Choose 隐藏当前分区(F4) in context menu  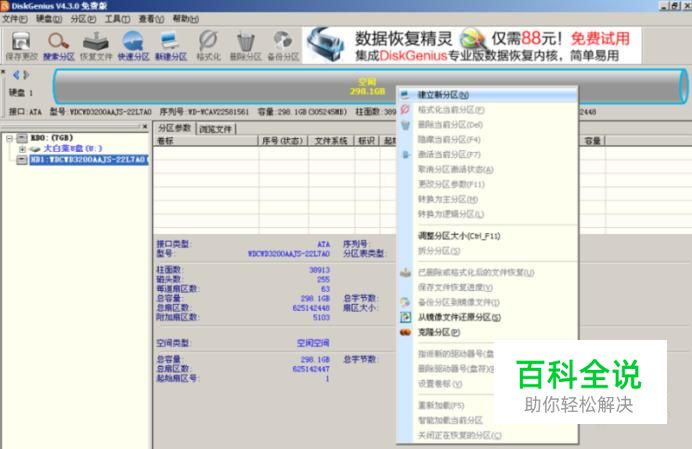pyautogui.click(x=488, y=140)
